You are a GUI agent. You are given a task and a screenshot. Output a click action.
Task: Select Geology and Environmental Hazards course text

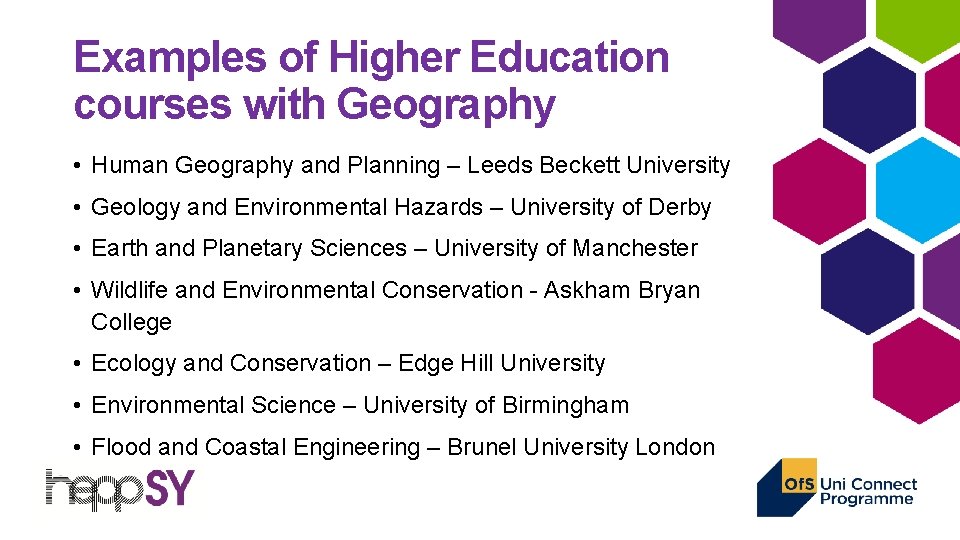[x=287, y=208]
